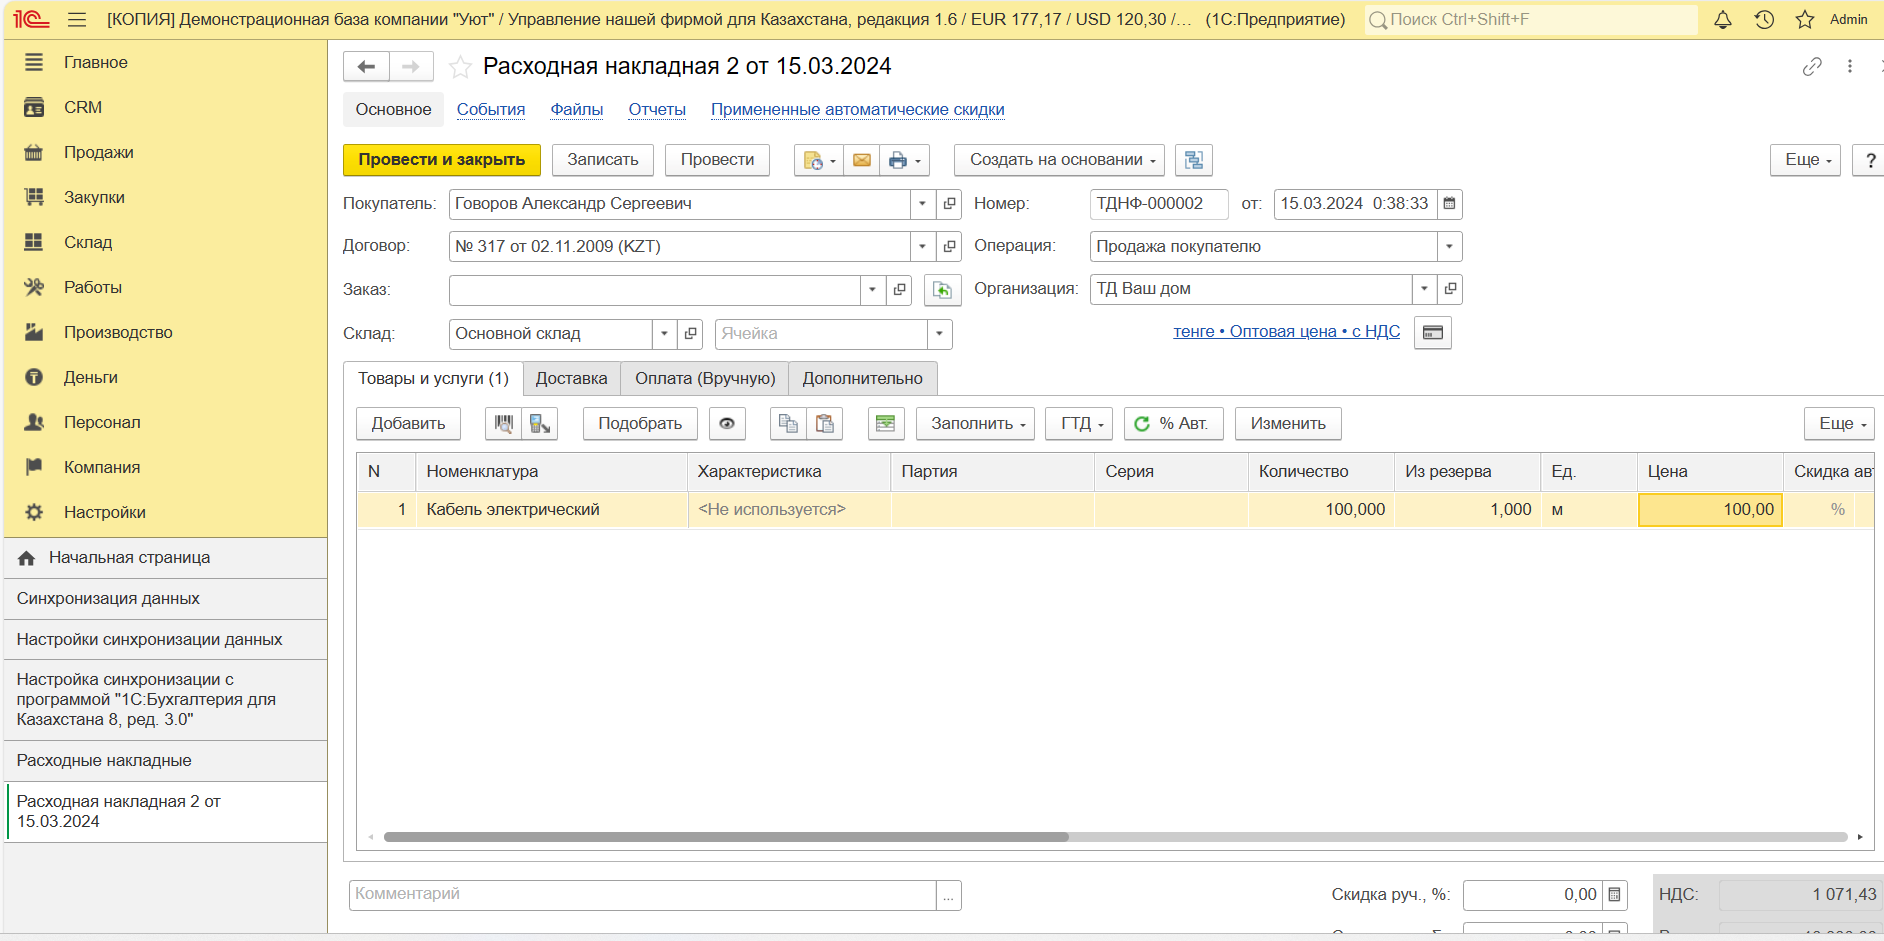This screenshot has width=1884, height=941.
Task: Click the document structure icon
Action: [x=1193, y=160]
